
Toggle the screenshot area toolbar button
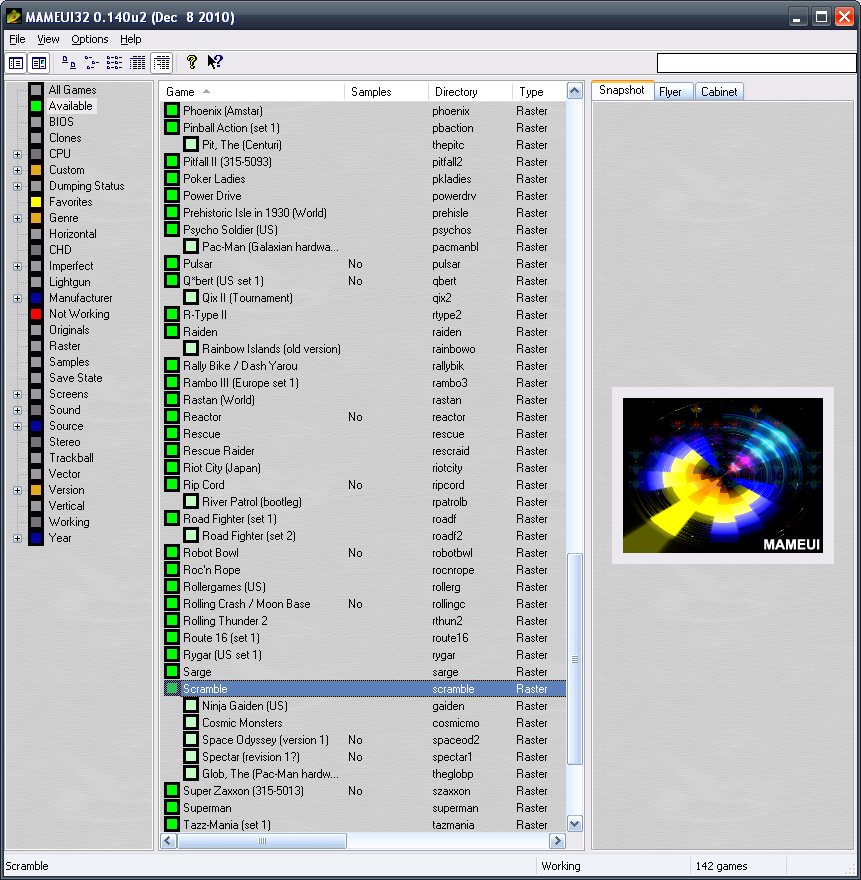[x=38, y=63]
